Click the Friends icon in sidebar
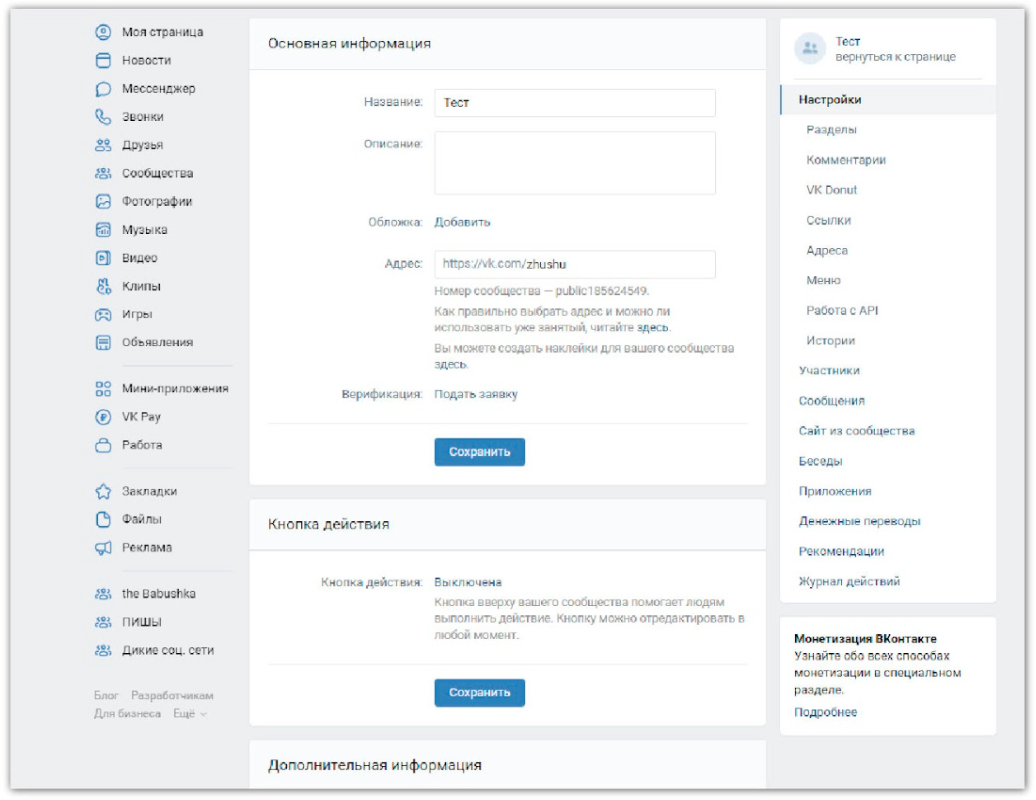The image size is (1036, 800). pyautogui.click(x=102, y=145)
